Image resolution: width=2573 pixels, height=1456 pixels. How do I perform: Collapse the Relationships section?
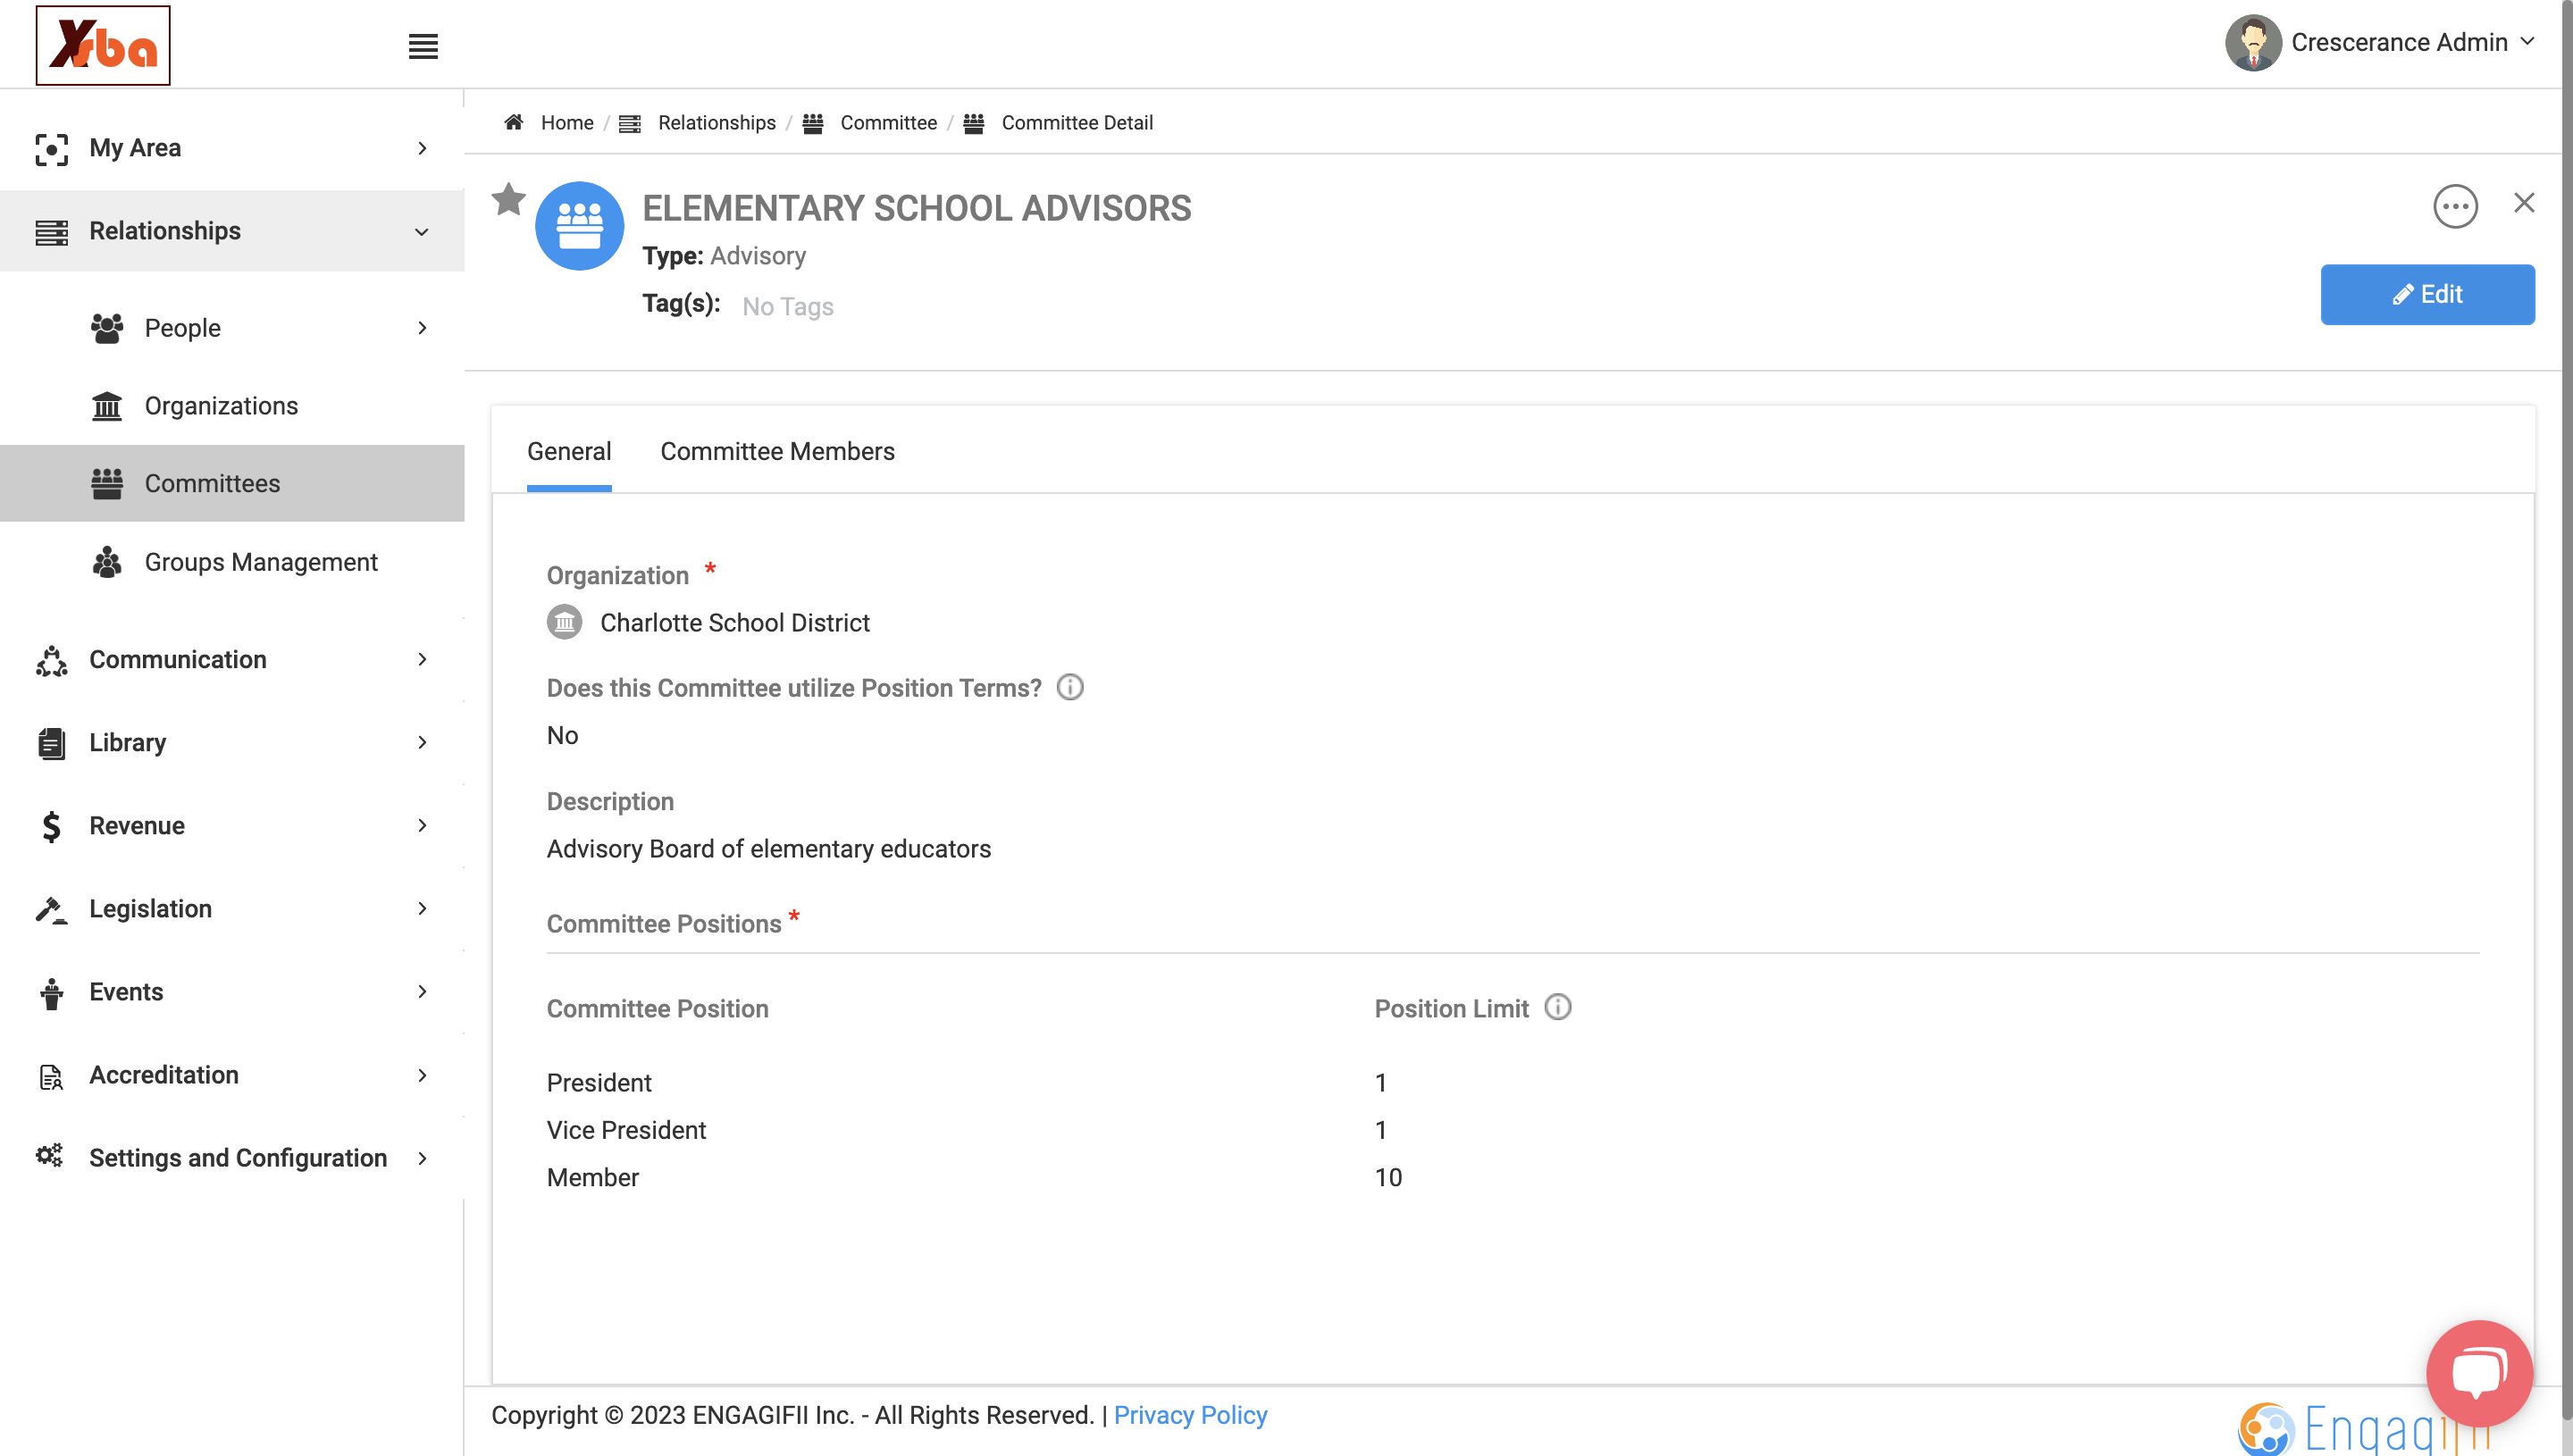(x=232, y=231)
